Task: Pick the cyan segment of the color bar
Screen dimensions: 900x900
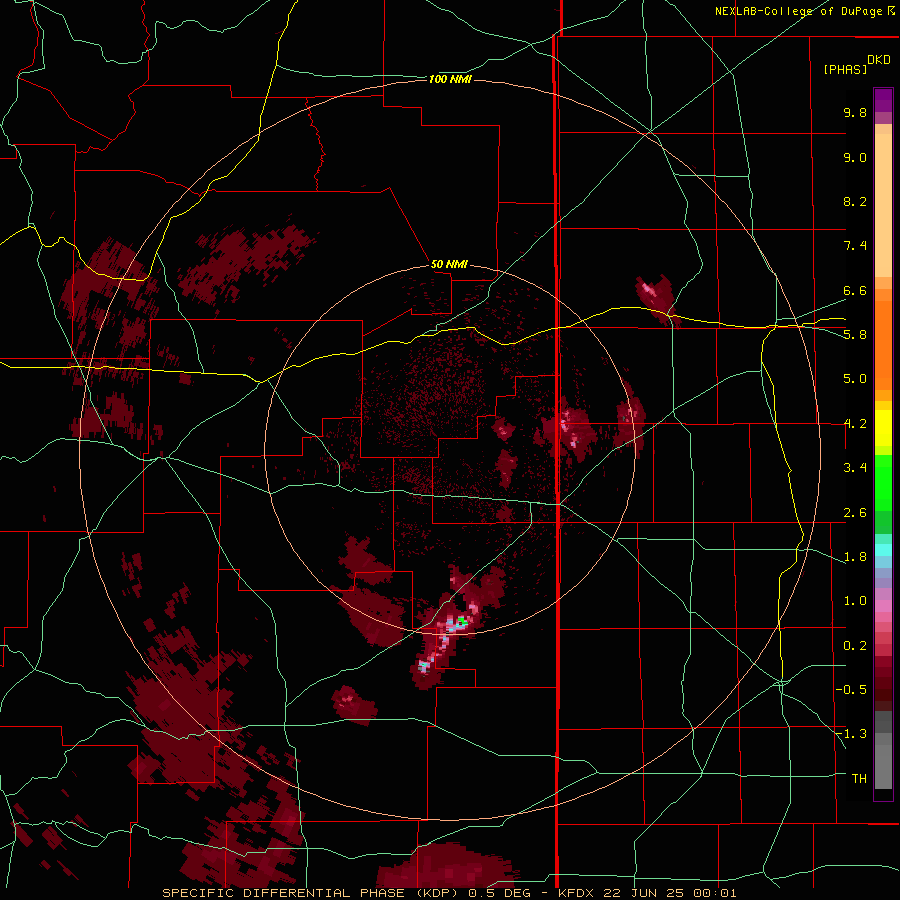Action: click(883, 550)
